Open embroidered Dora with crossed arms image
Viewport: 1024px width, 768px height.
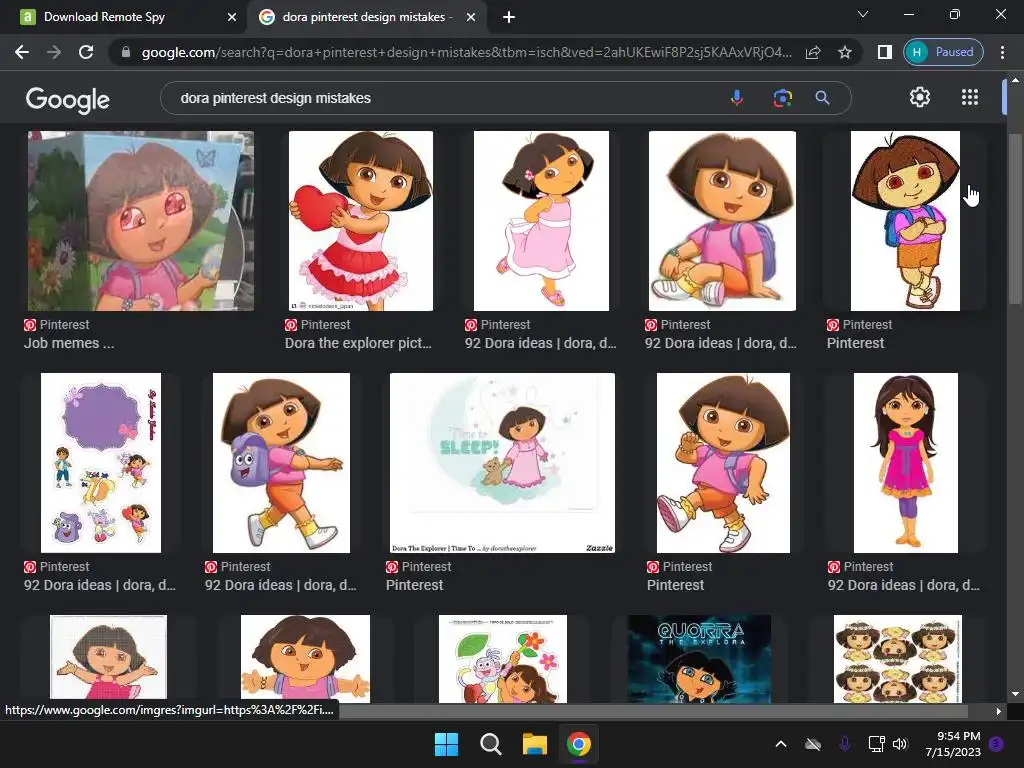[905, 221]
